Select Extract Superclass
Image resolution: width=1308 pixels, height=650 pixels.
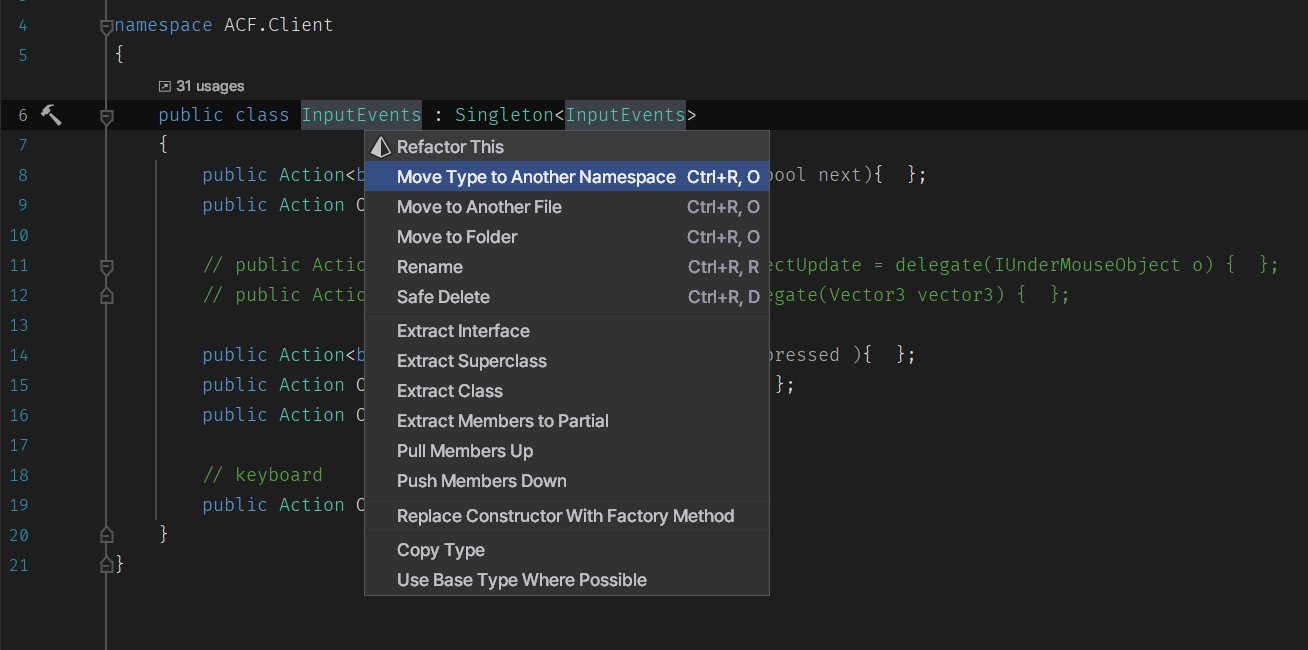[567, 361]
